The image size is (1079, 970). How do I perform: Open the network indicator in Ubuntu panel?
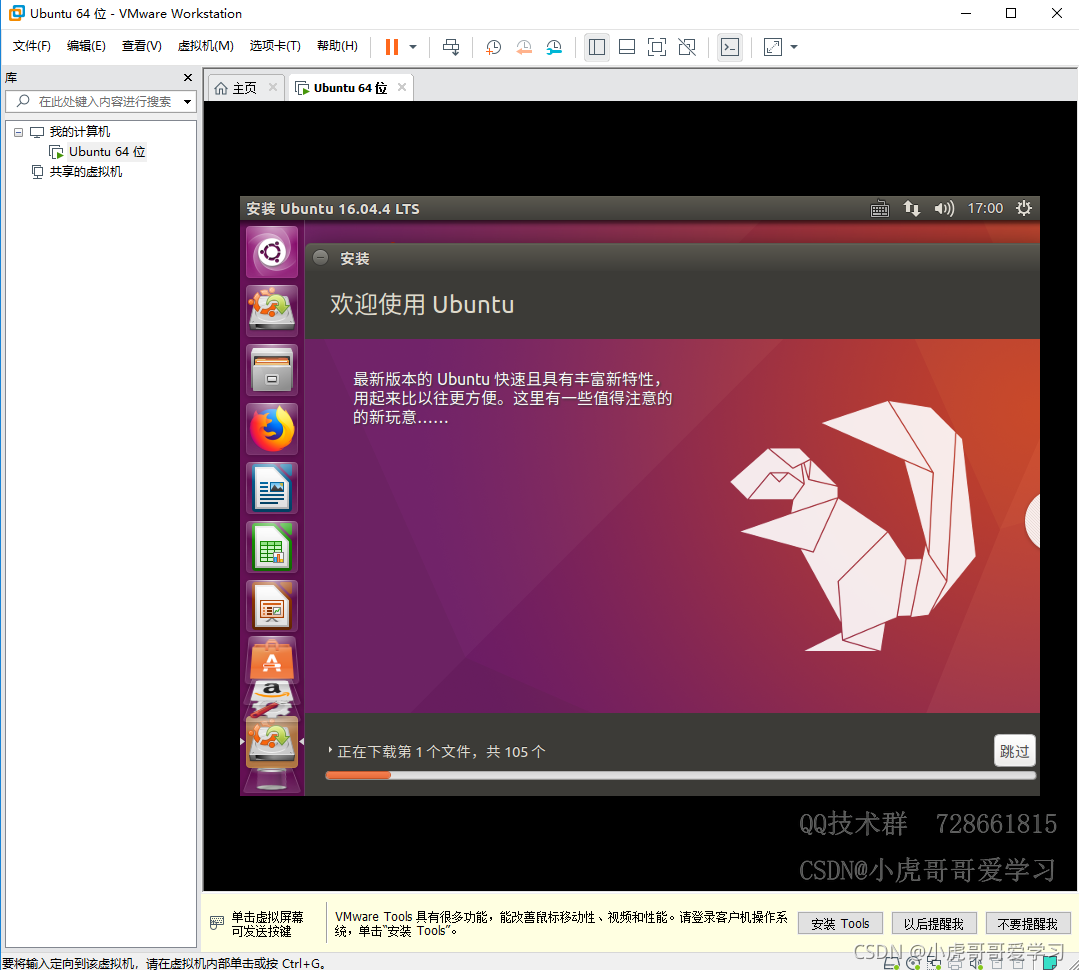coord(912,208)
